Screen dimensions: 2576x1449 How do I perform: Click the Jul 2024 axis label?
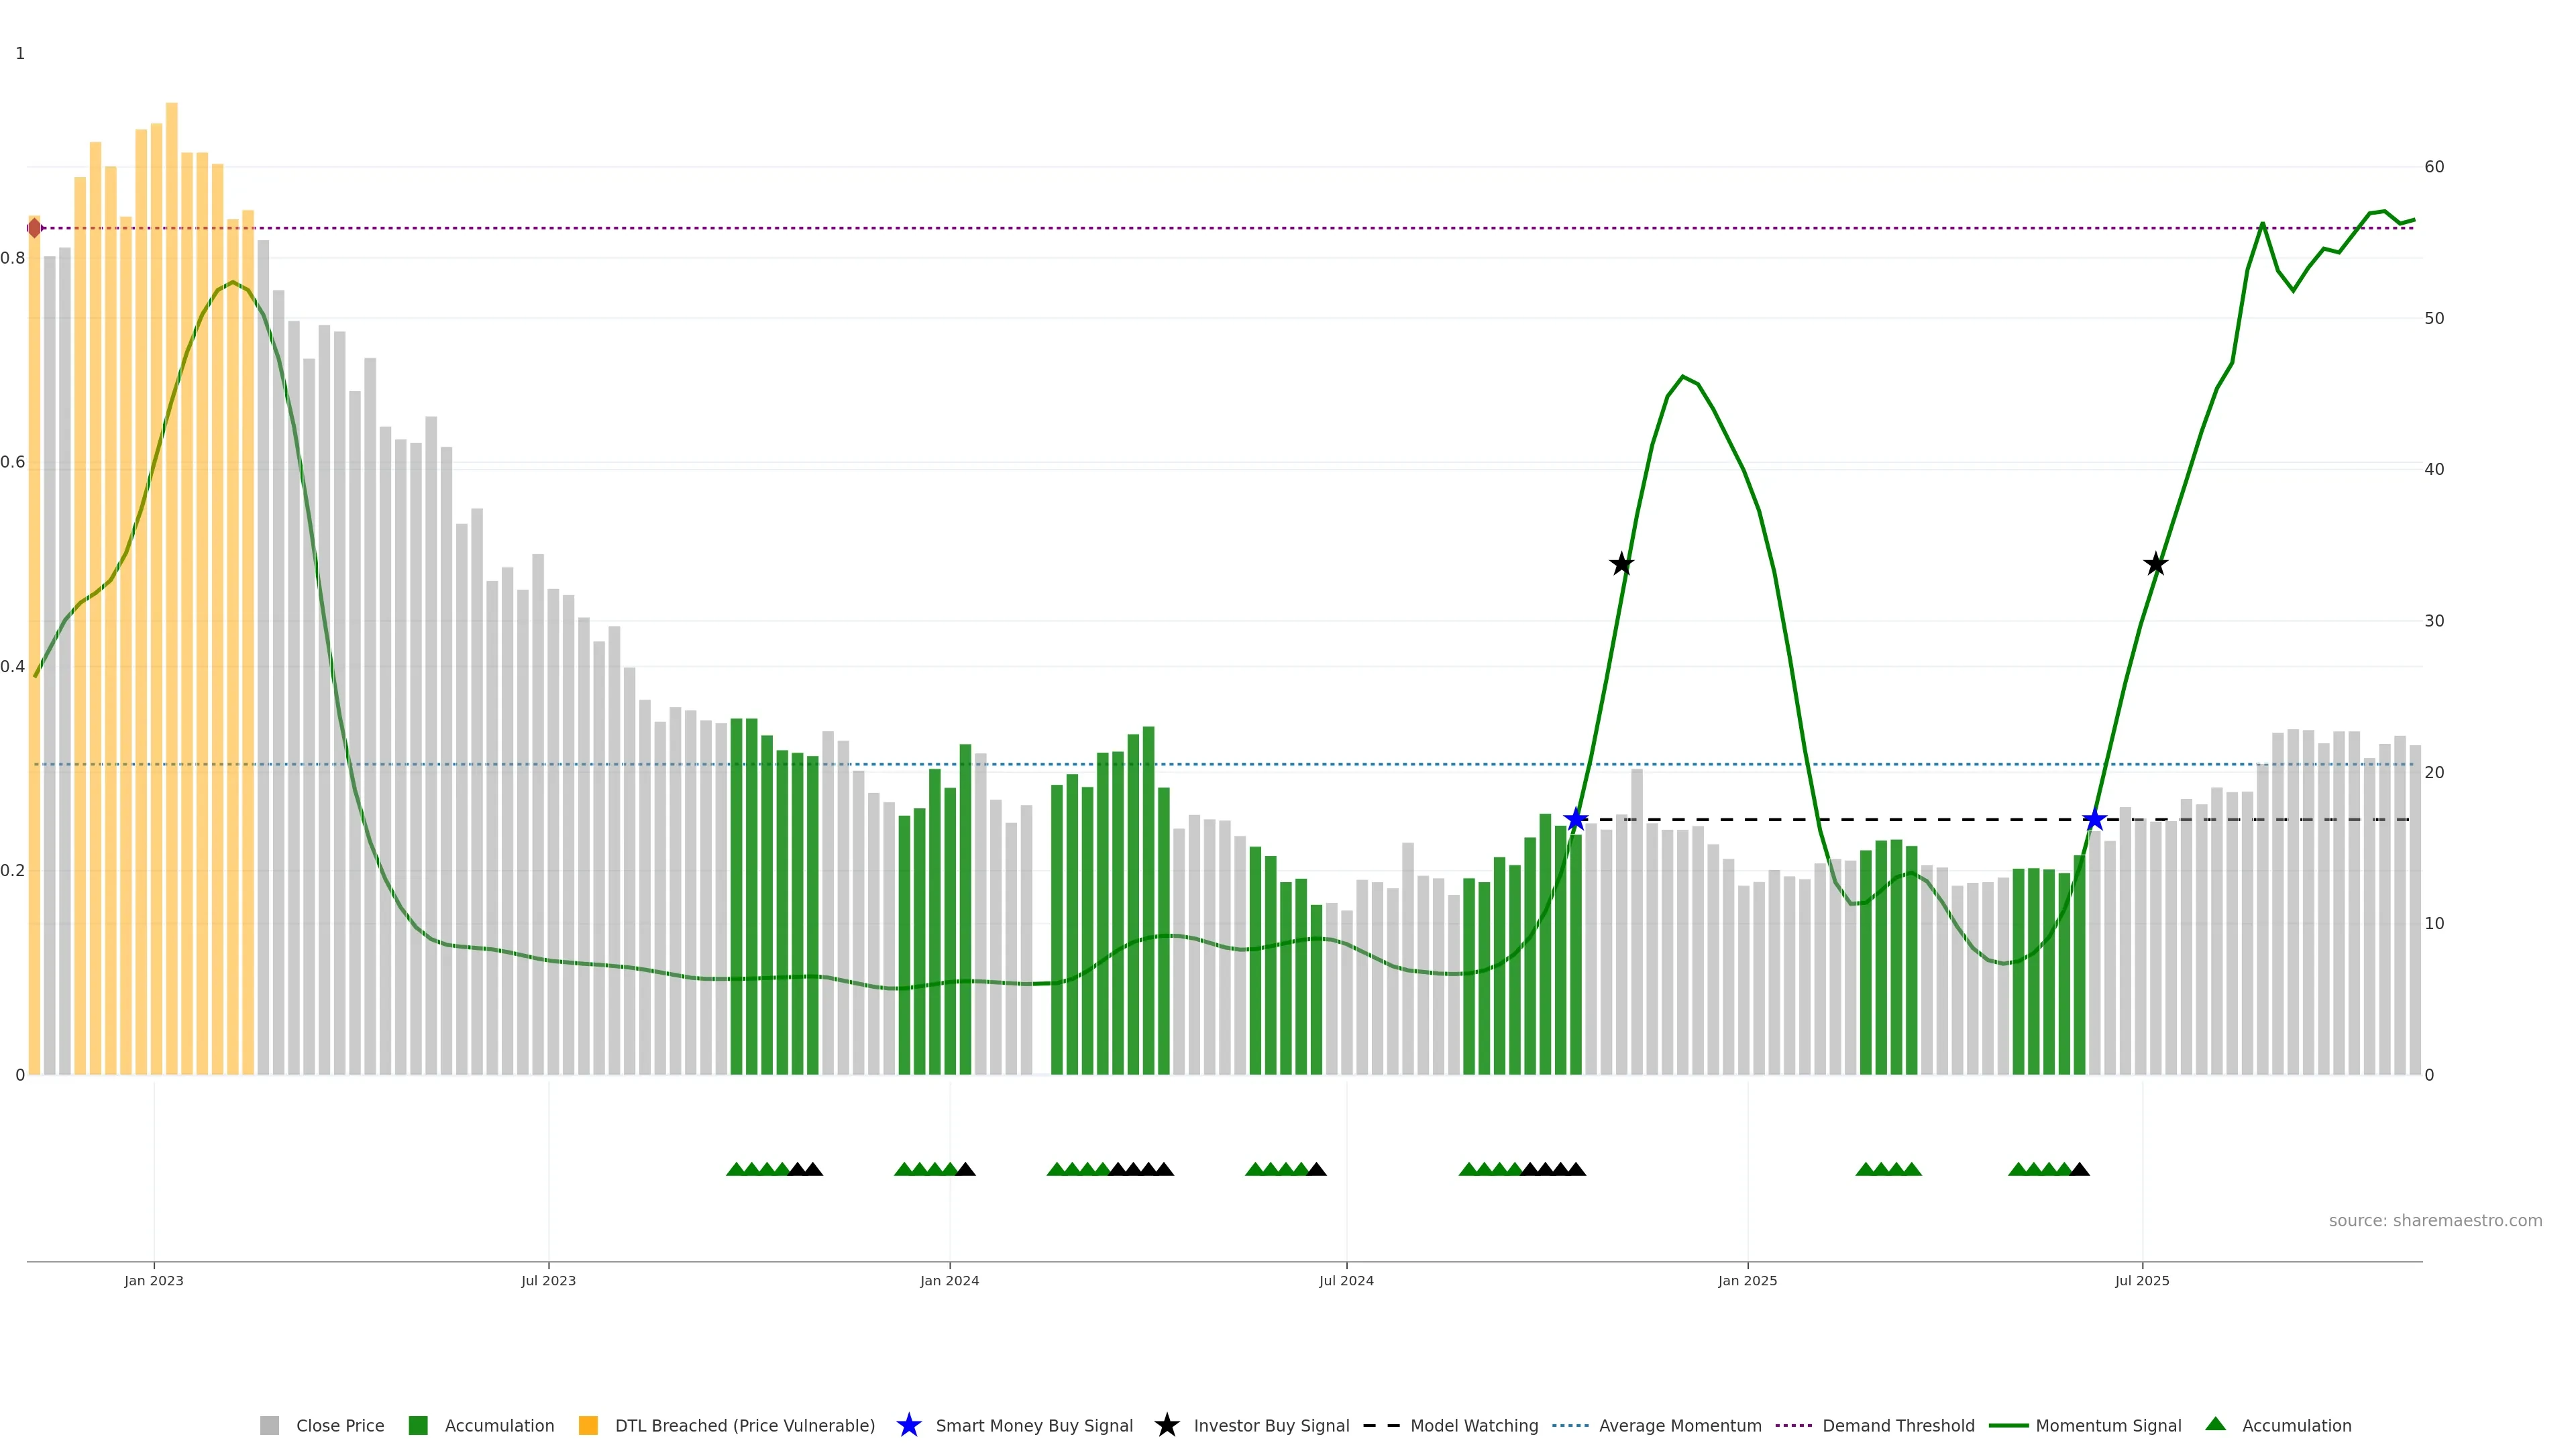[1346, 1281]
